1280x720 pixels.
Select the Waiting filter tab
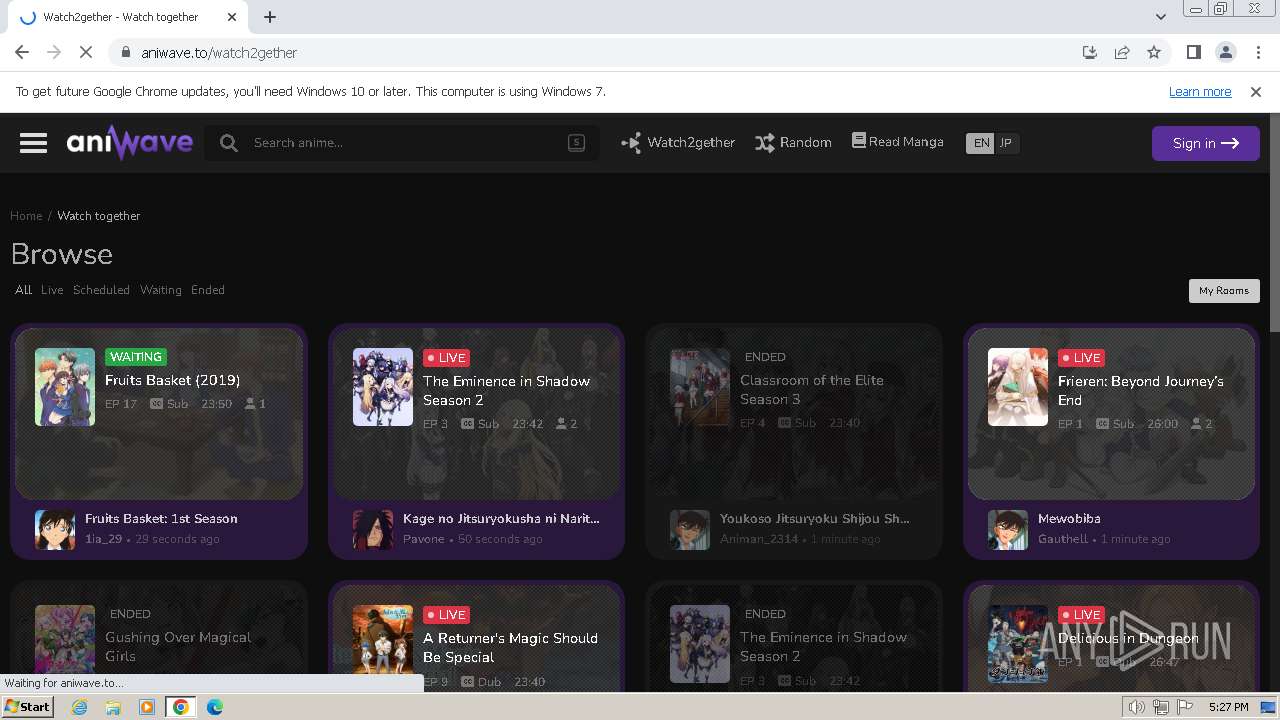point(161,290)
